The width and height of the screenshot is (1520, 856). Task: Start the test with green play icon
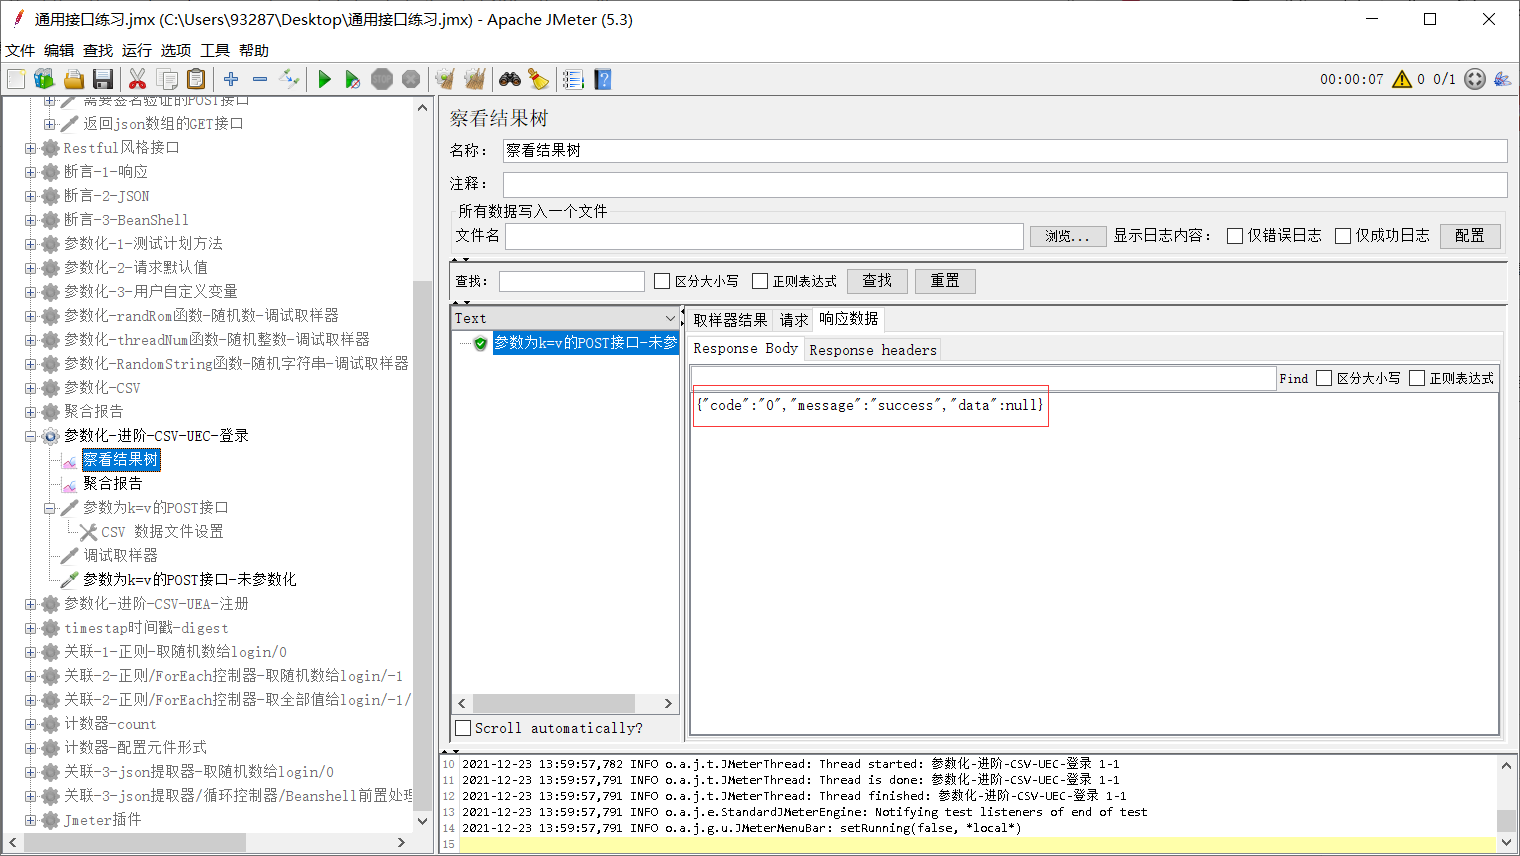(x=324, y=79)
